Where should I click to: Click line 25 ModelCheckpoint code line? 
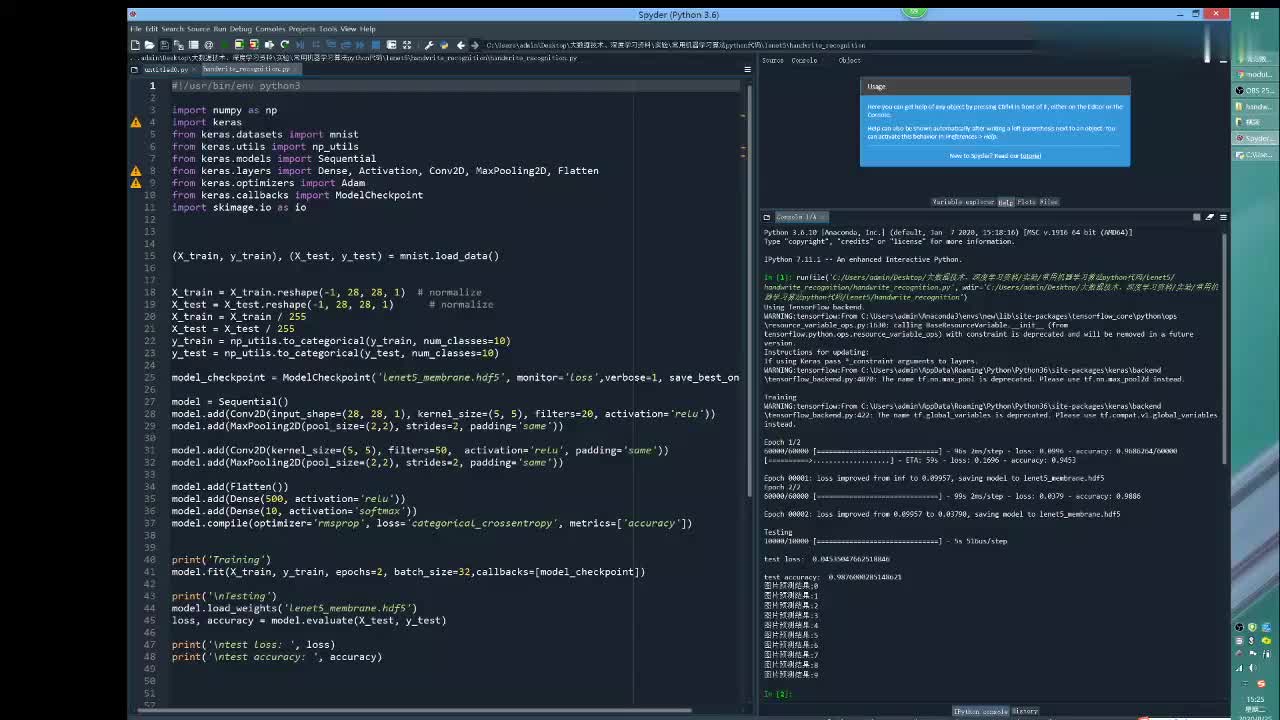455,378
